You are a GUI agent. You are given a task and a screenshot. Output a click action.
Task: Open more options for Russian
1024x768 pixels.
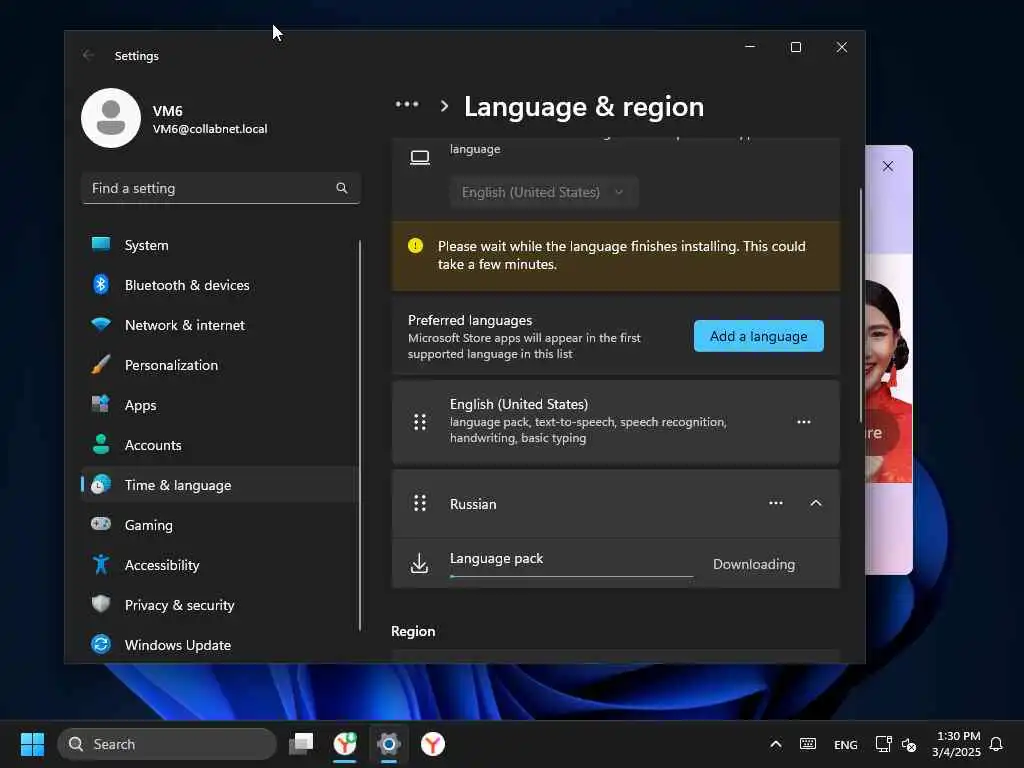776,503
